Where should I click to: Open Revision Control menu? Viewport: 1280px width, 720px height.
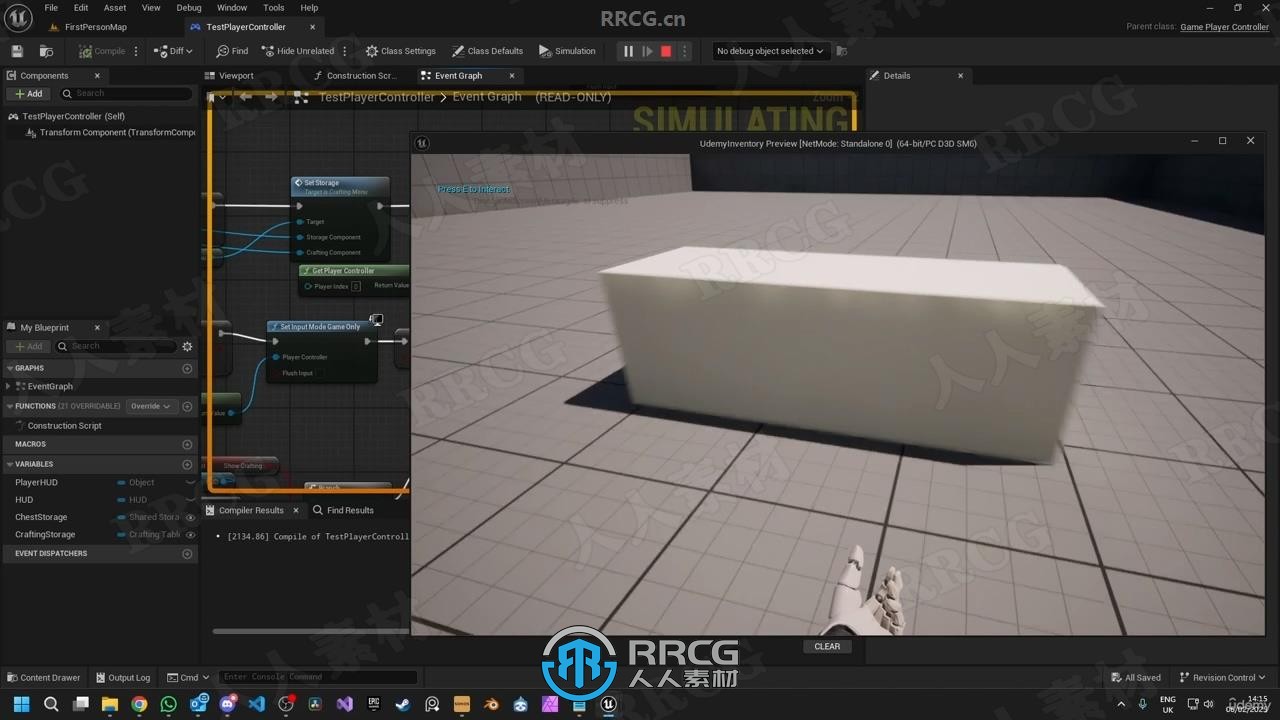coord(1222,677)
